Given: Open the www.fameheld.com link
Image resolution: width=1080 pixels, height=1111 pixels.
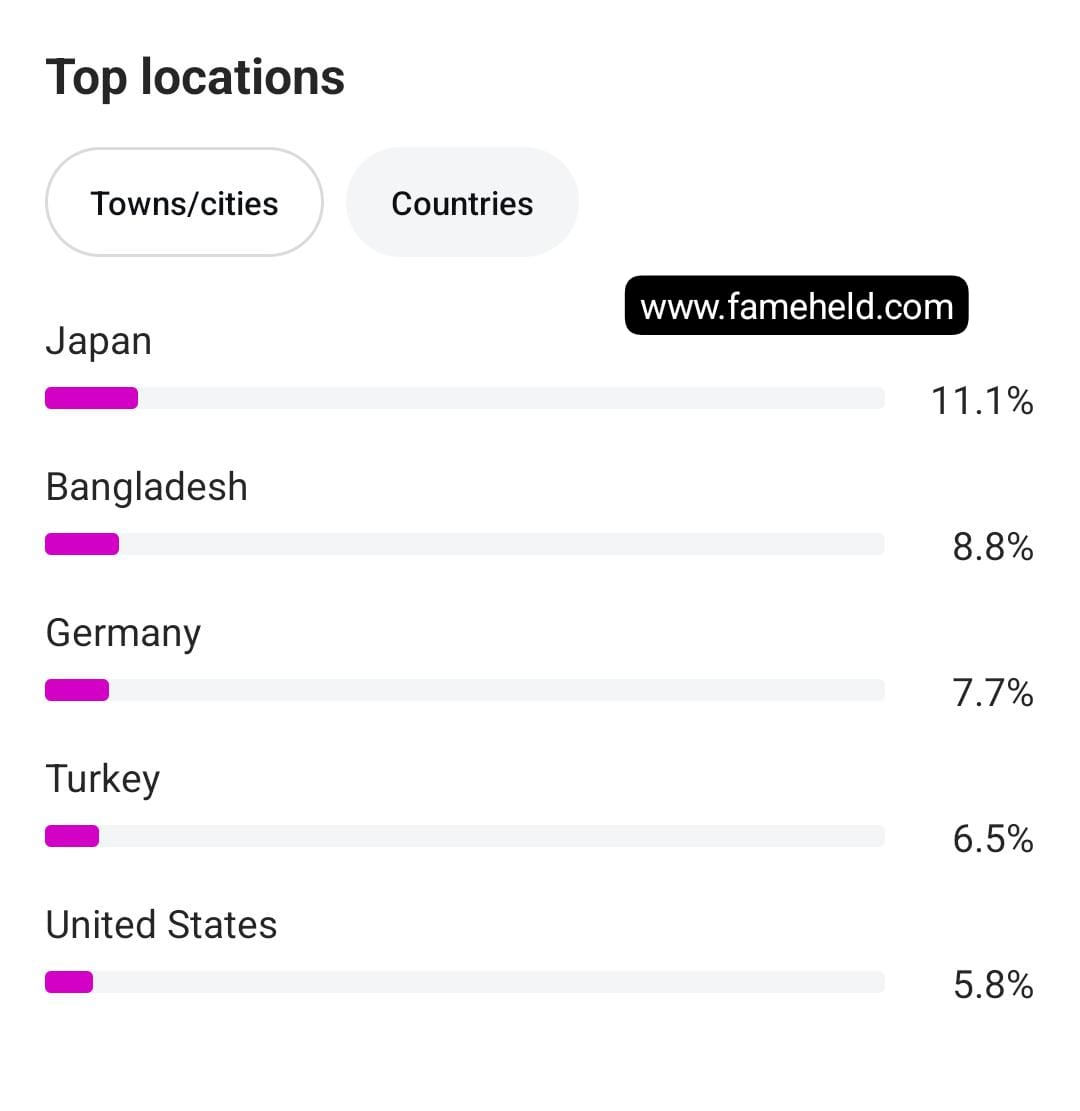Looking at the screenshot, I should [797, 305].
